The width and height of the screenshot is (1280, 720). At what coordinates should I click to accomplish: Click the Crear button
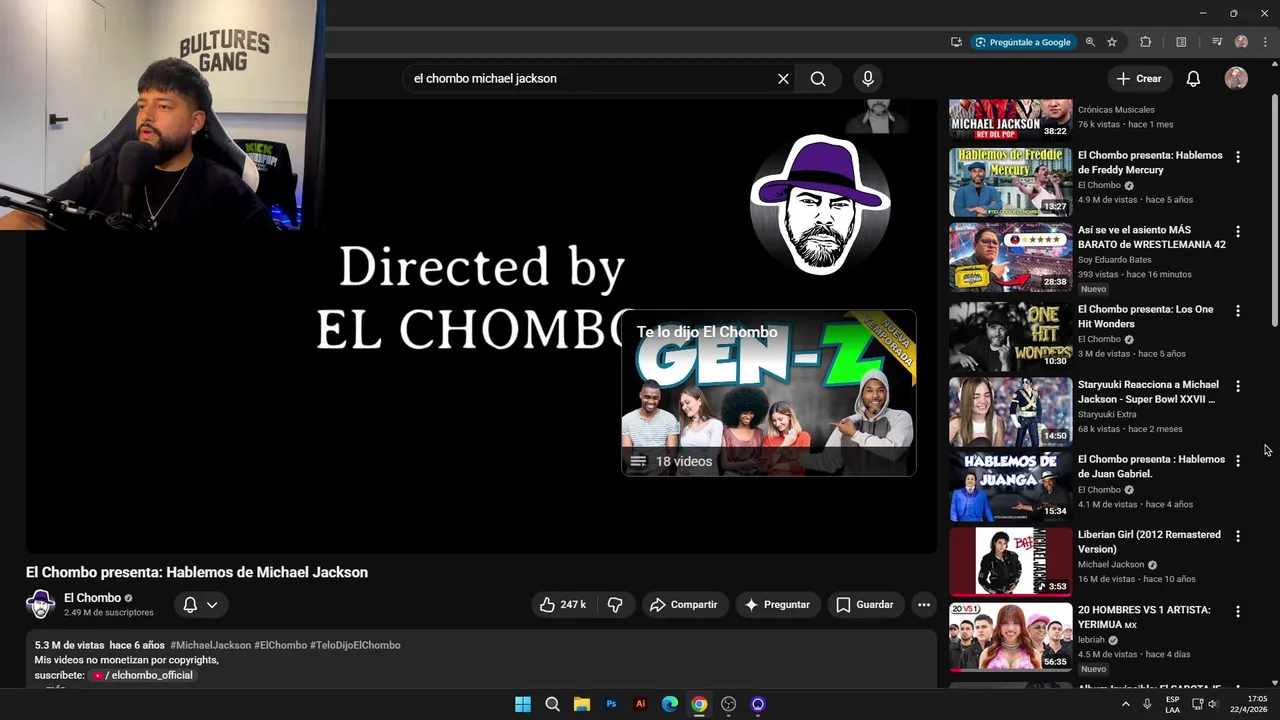(x=1139, y=79)
